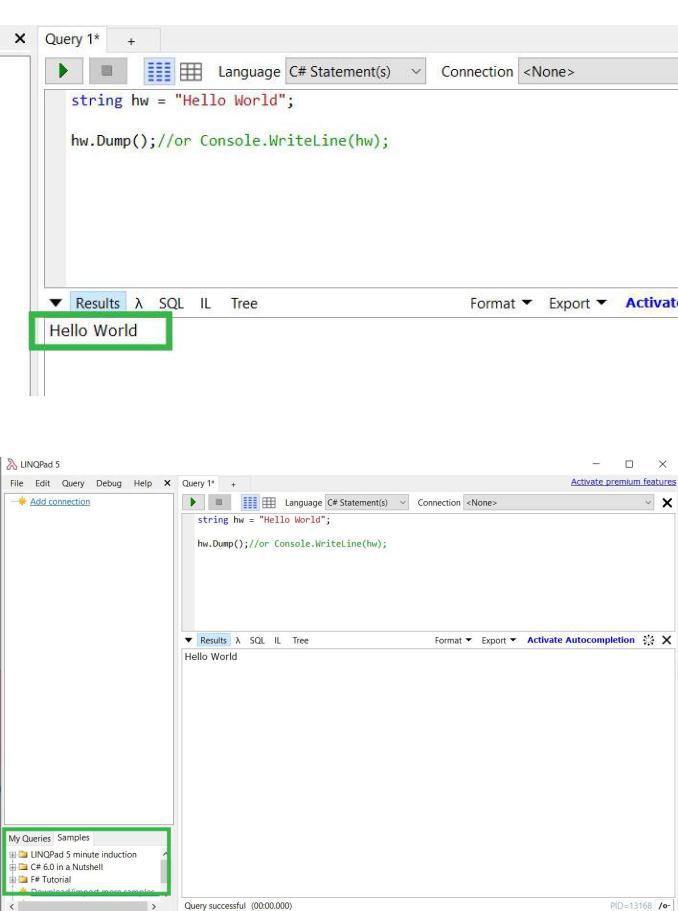Select the Tree tab in the LINQPad 5 window
This screenshot has width=678, height=911.
[x=300, y=640]
